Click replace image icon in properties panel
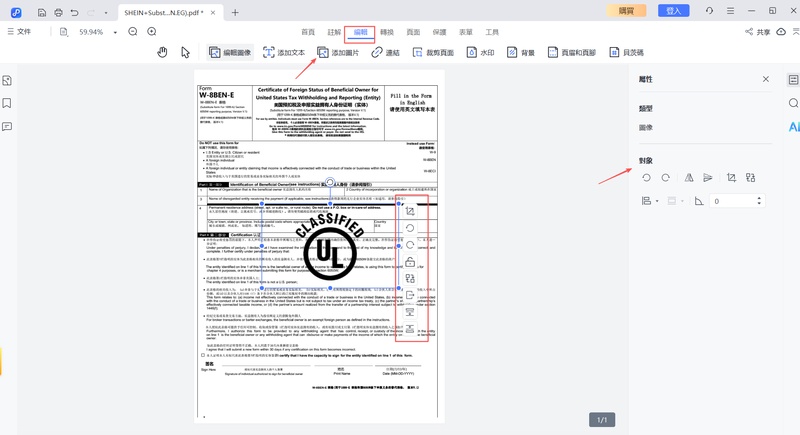This screenshot has height=435, width=800. pos(751,177)
